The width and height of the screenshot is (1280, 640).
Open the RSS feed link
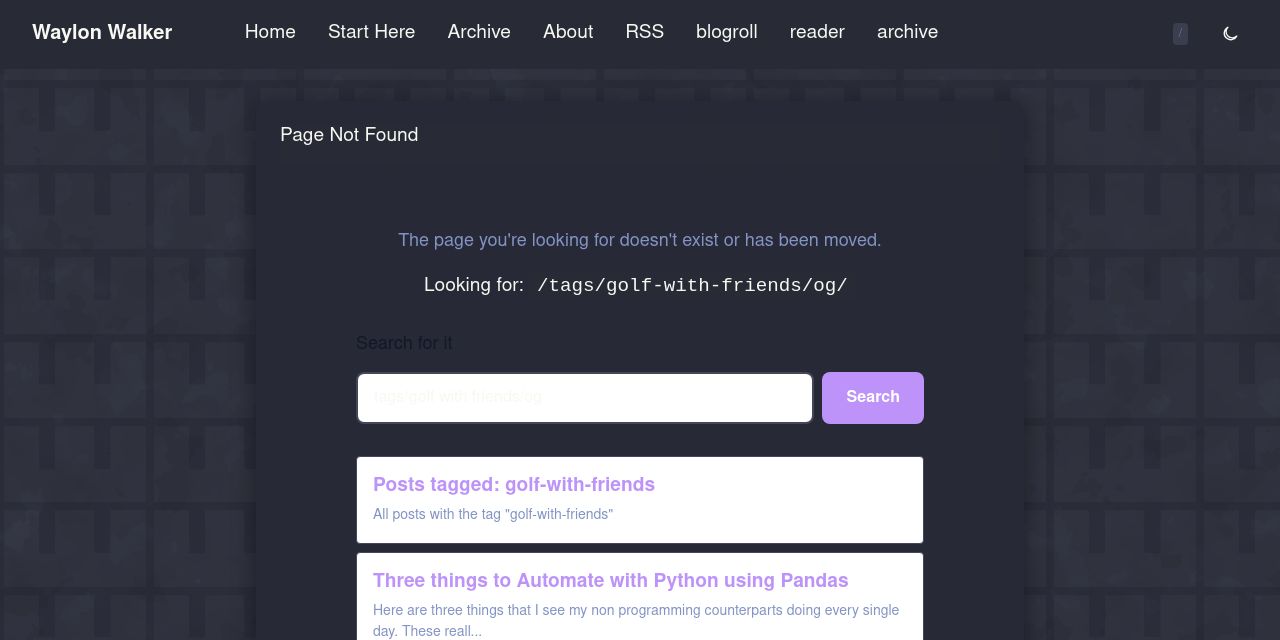click(644, 32)
